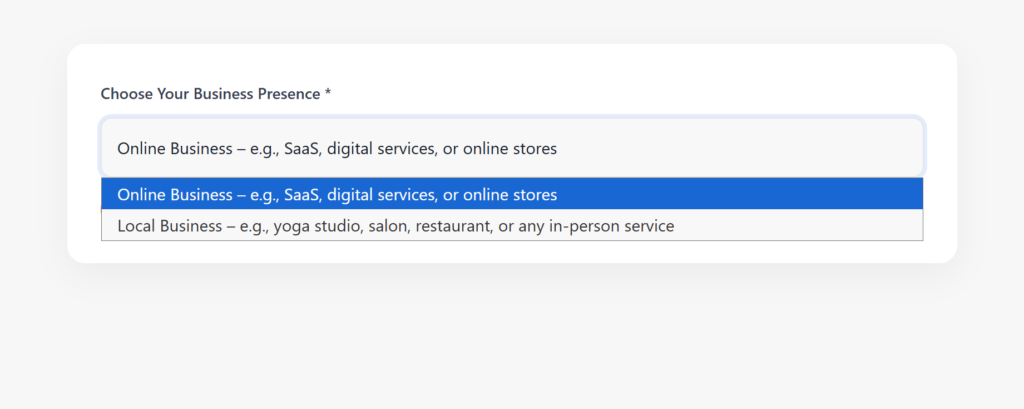Pick the option mentioning SaaS in list
1024x409 pixels.
pos(337,194)
